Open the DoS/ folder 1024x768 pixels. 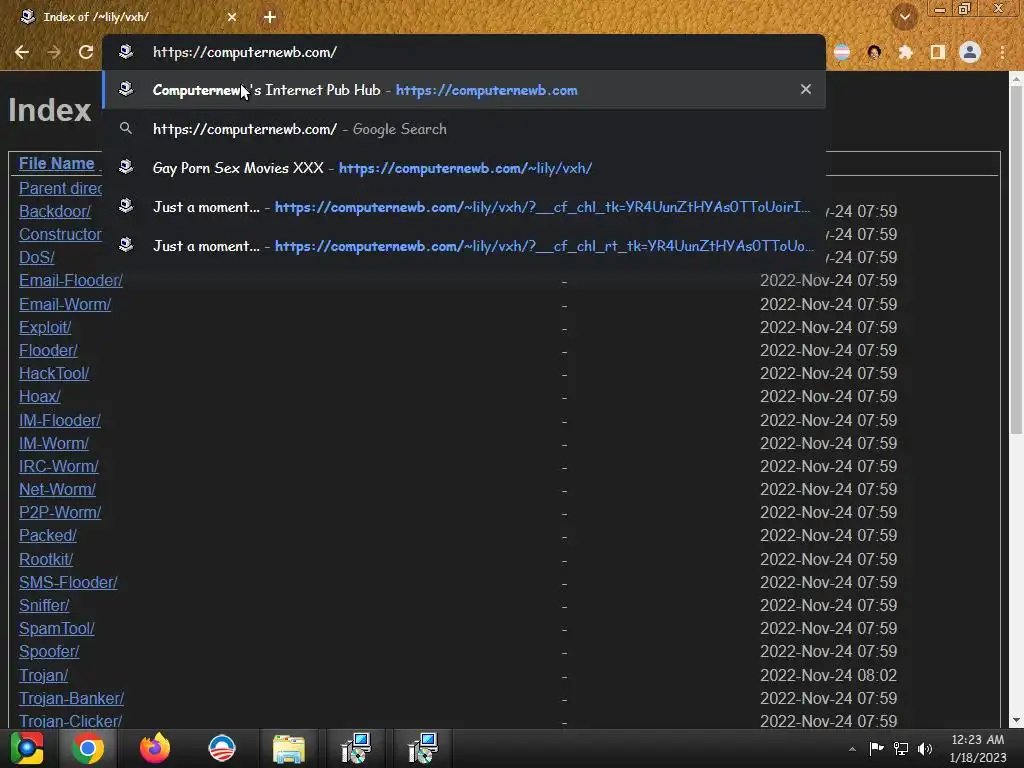[37, 257]
